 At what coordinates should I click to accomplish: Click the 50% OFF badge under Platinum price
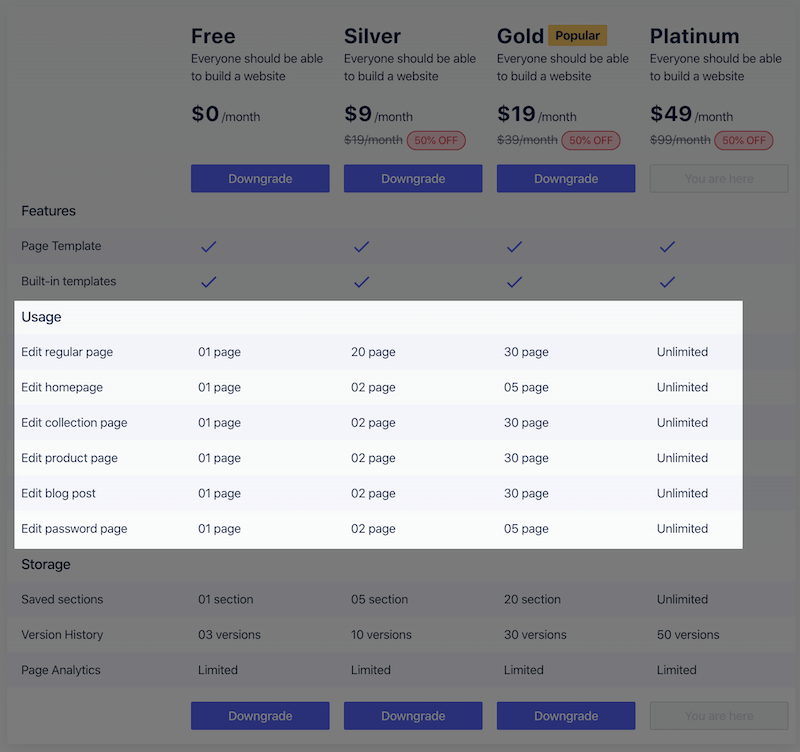click(x=743, y=141)
